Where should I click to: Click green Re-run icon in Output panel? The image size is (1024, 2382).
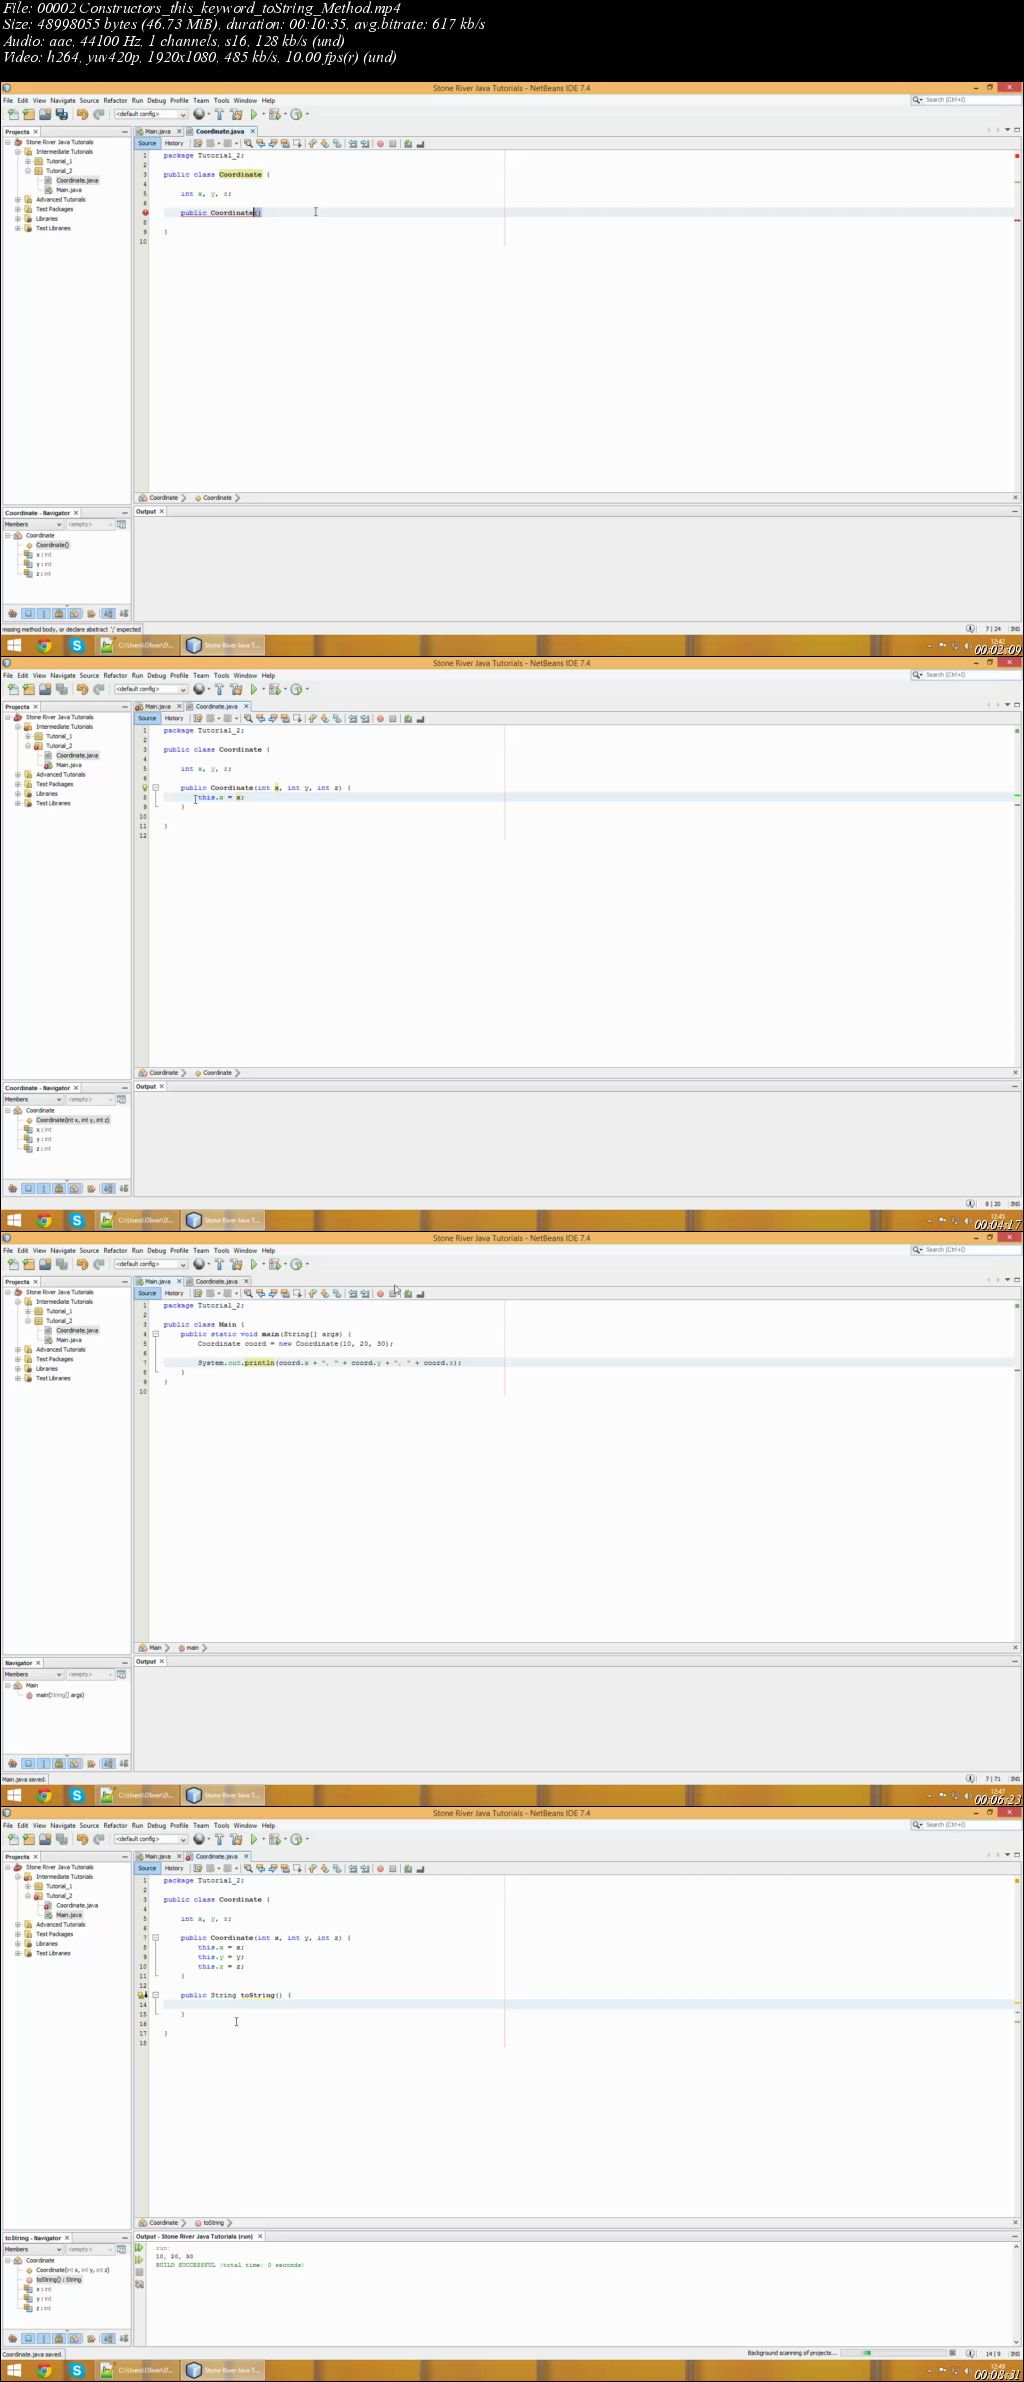139,2249
